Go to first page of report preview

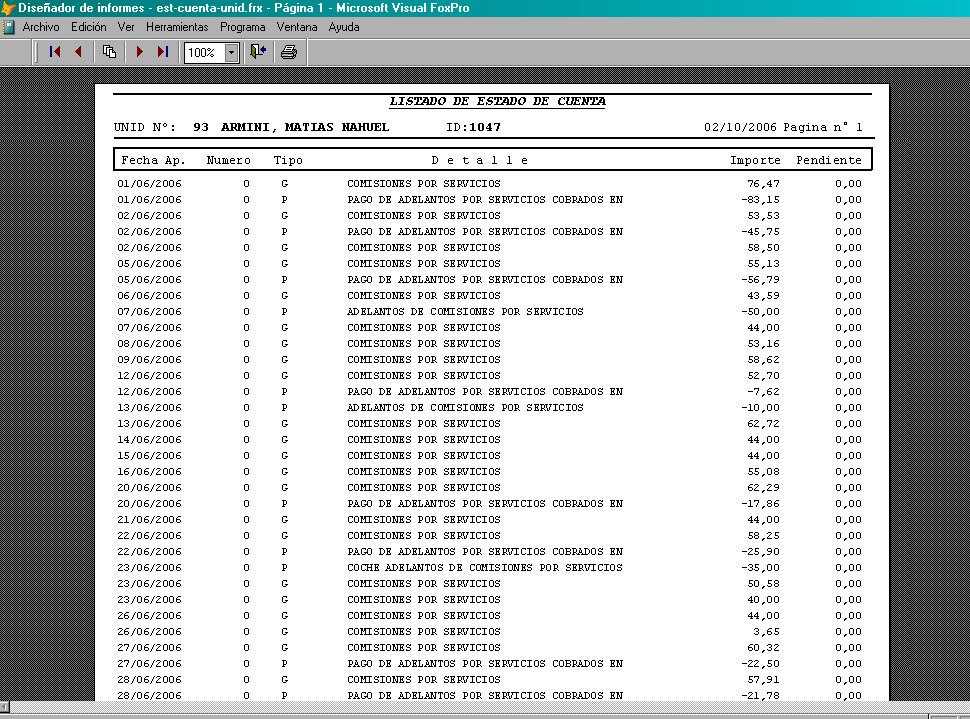55,52
